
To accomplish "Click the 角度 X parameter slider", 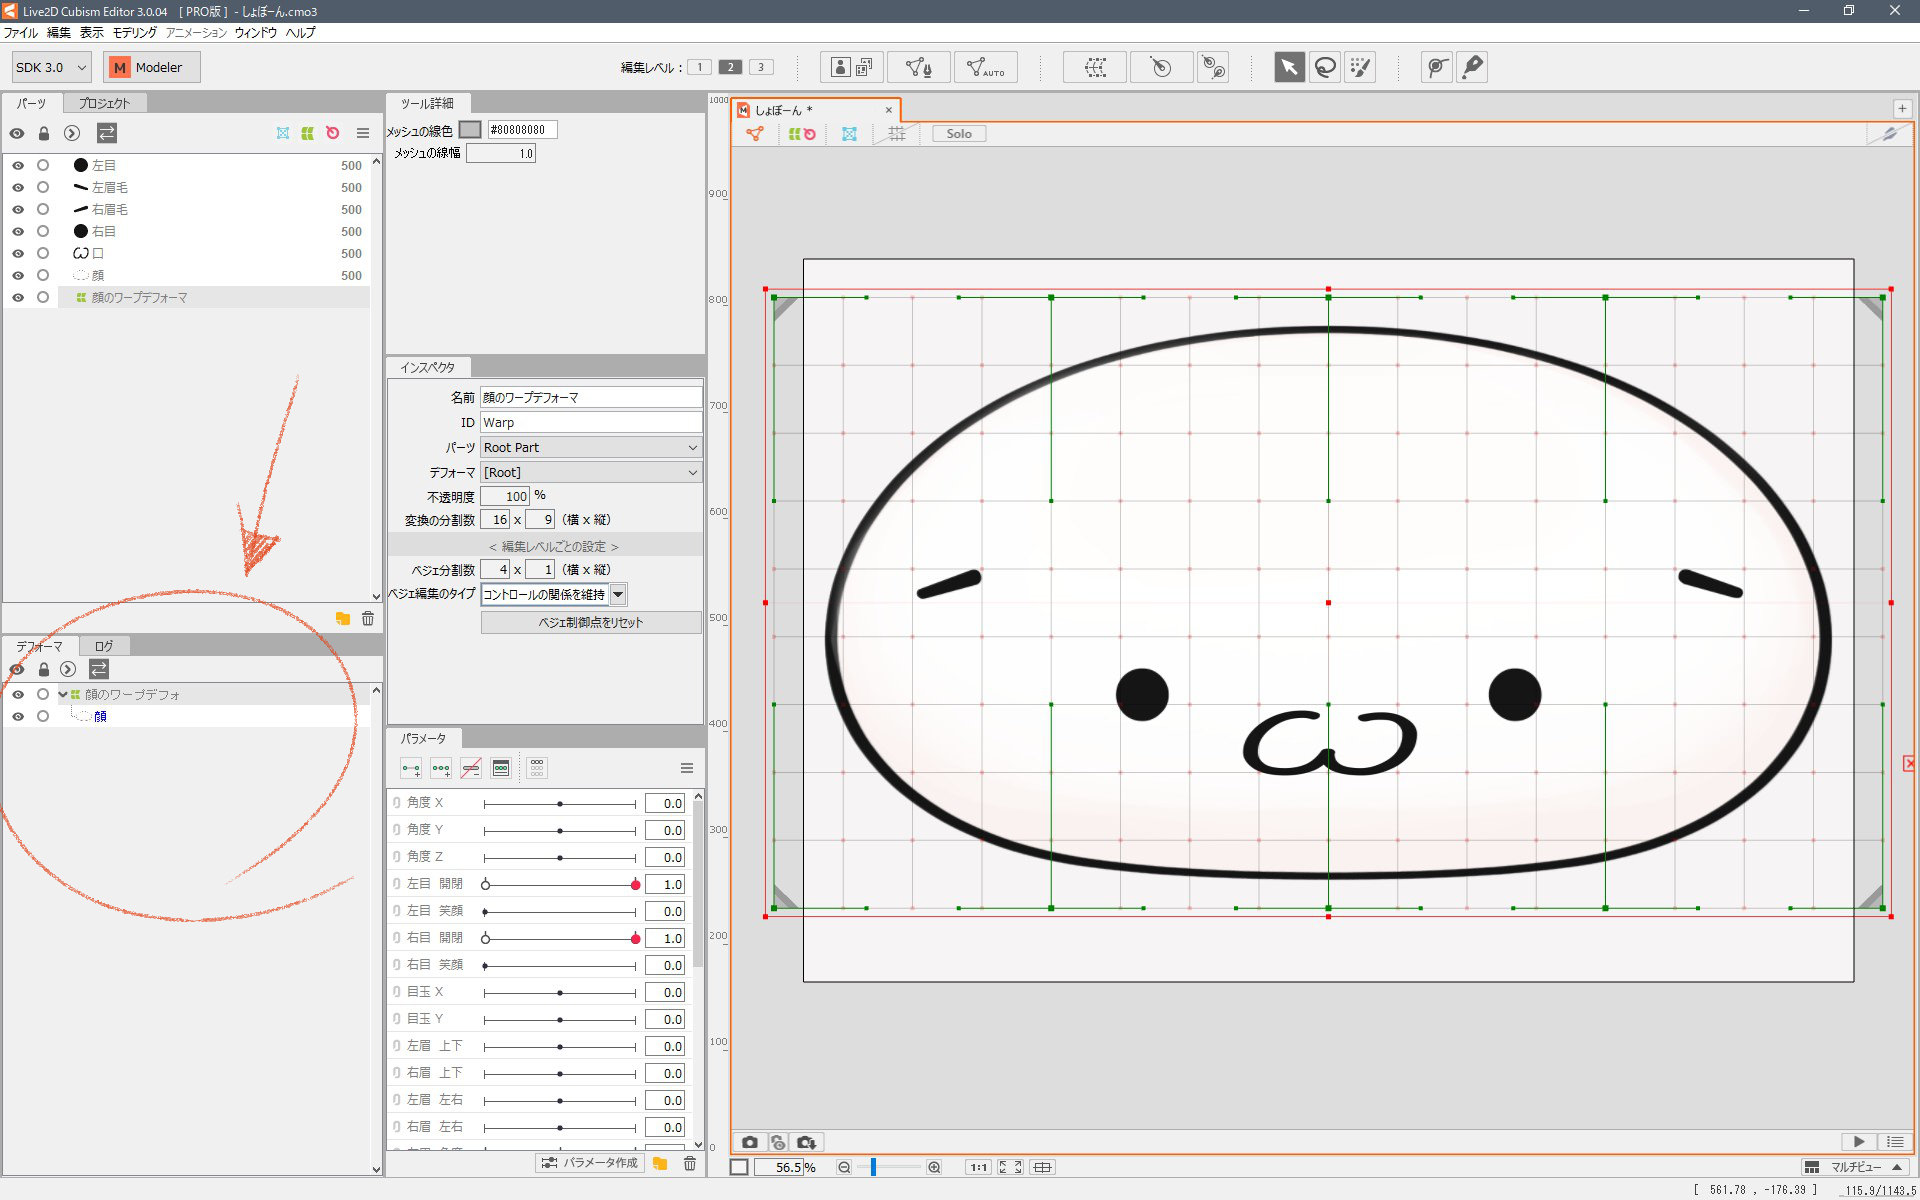I will 560,804.
